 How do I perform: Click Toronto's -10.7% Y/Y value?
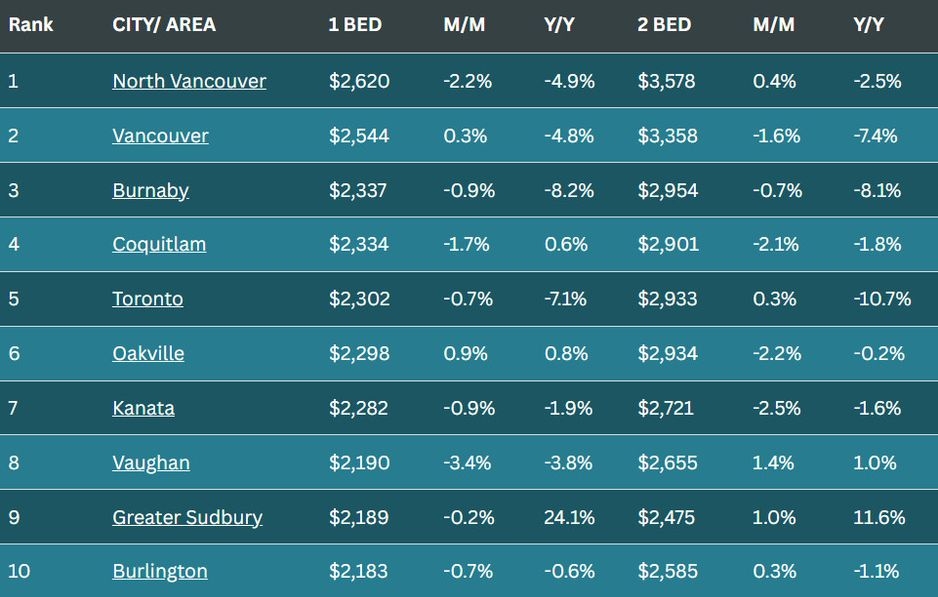pyautogui.click(x=882, y=299)
